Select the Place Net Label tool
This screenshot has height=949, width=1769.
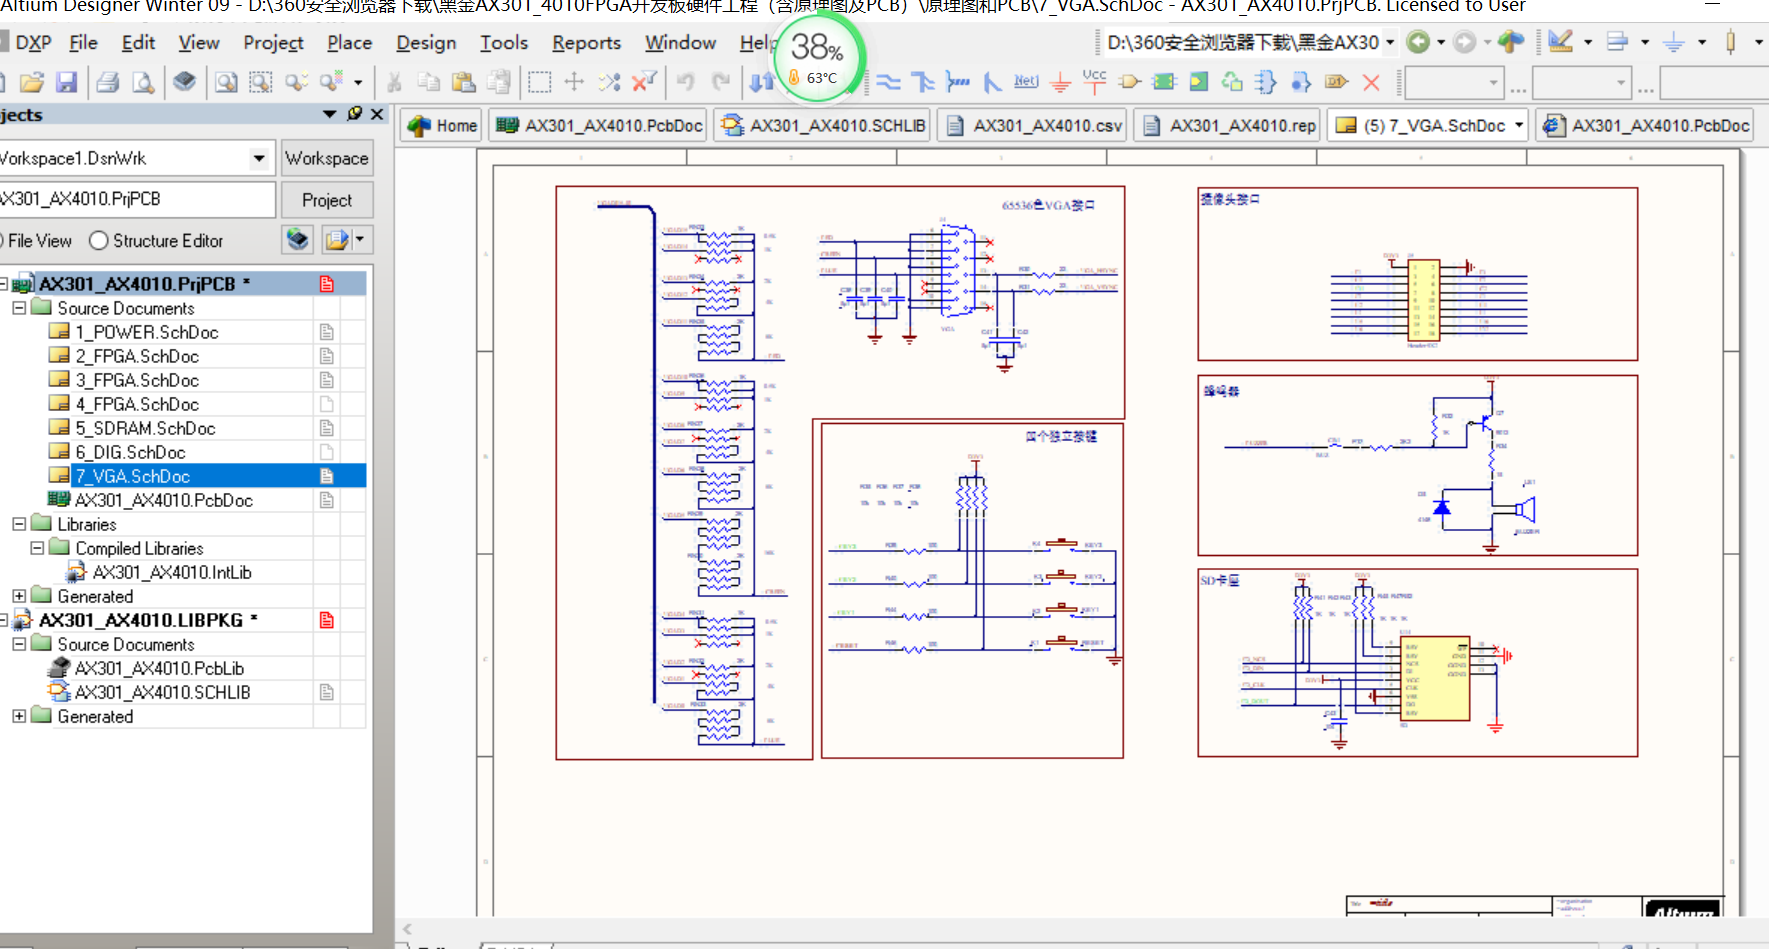coord(1026,82)
